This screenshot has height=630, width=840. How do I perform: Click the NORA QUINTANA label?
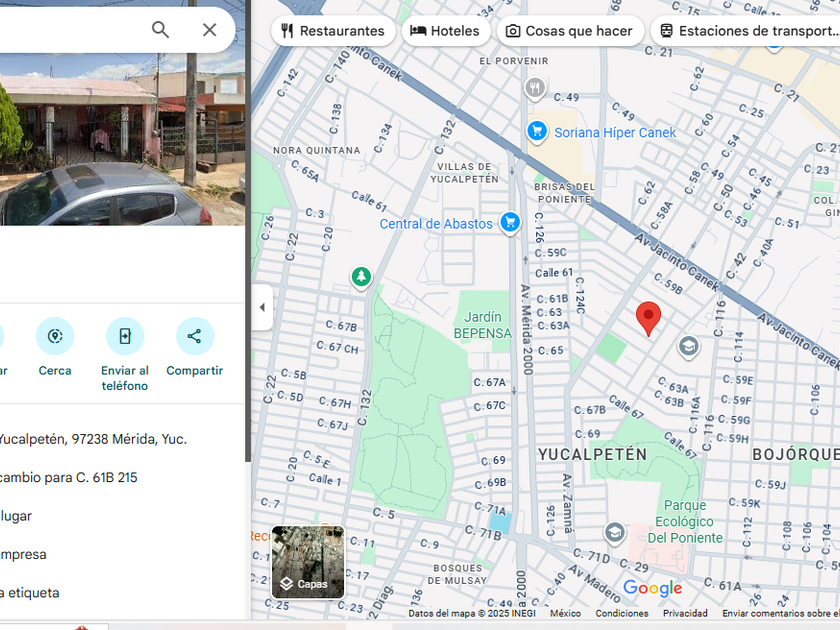317,151
